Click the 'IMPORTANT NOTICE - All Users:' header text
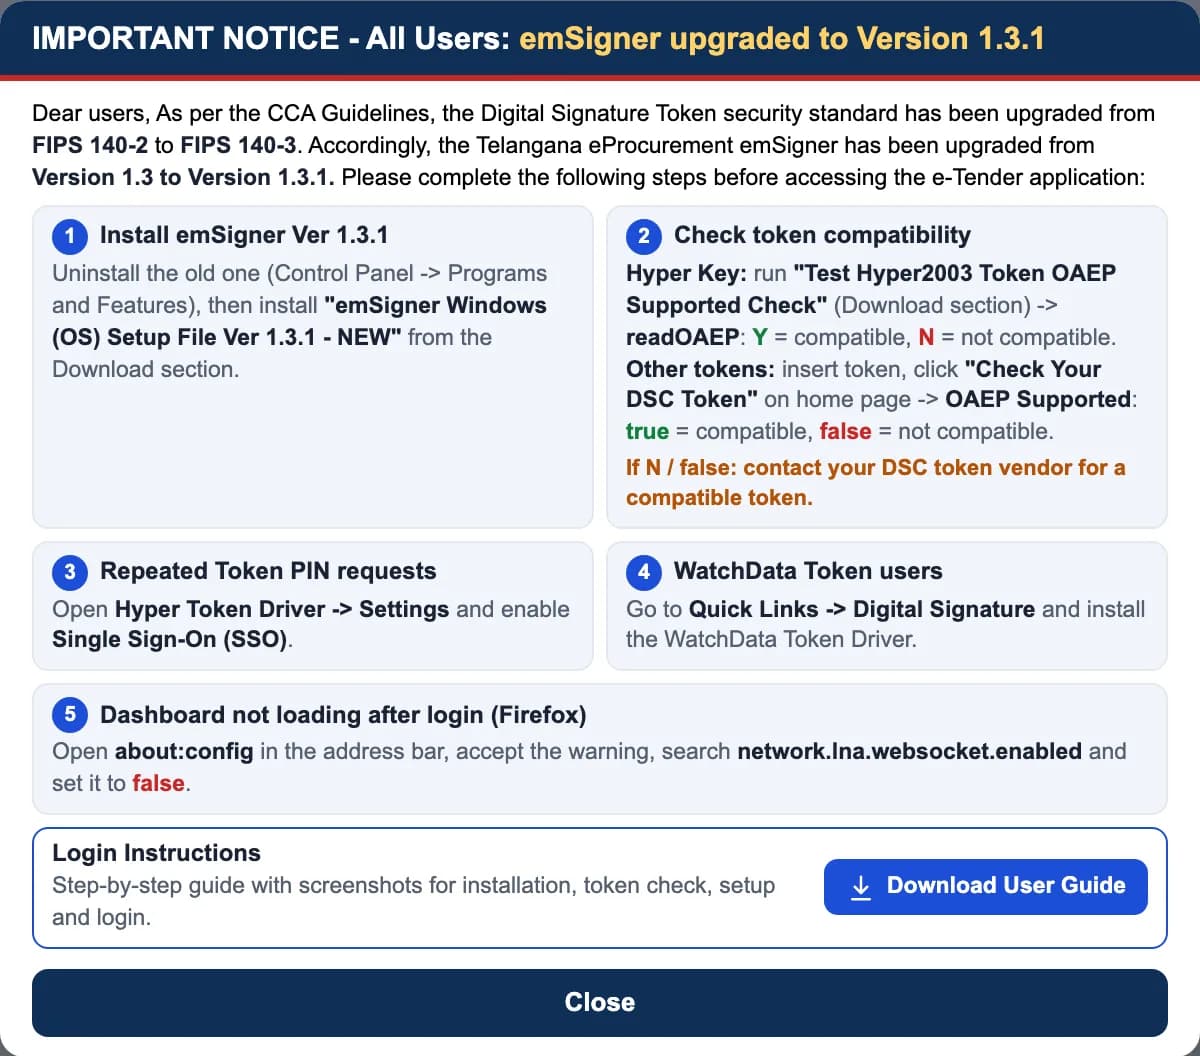This screenshot has width=1200, height=1056. pyautogui.click(x=271, y=38)
